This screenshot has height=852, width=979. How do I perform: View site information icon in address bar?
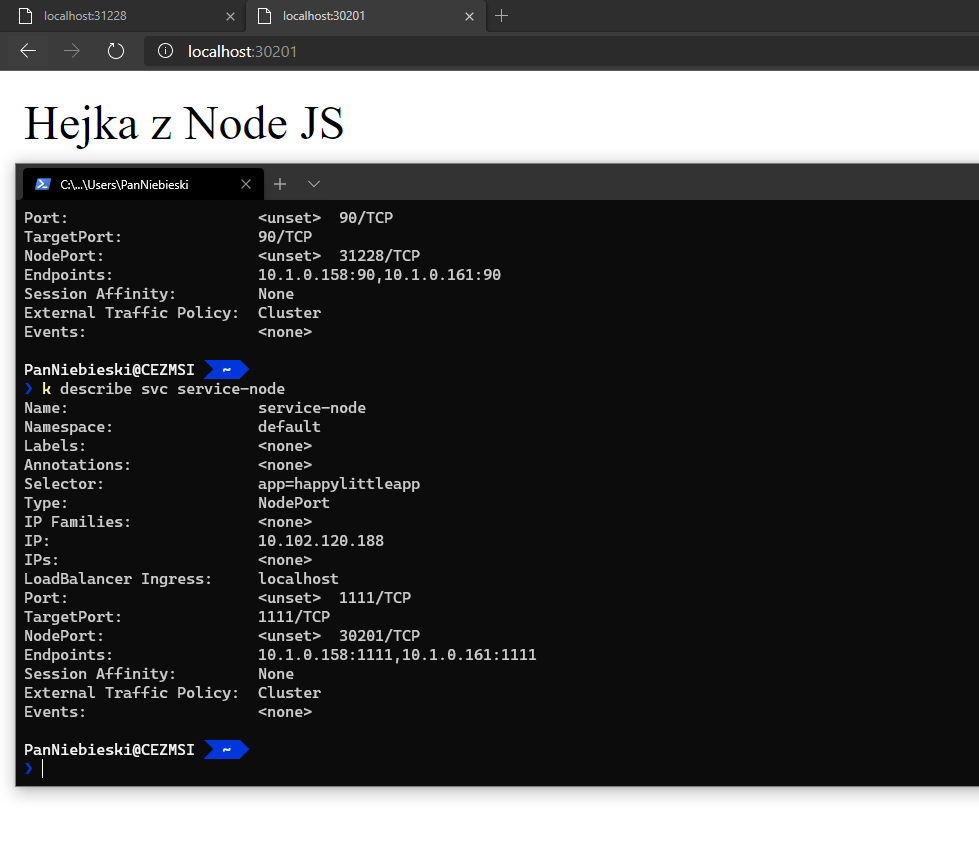[x=165, y=51]
